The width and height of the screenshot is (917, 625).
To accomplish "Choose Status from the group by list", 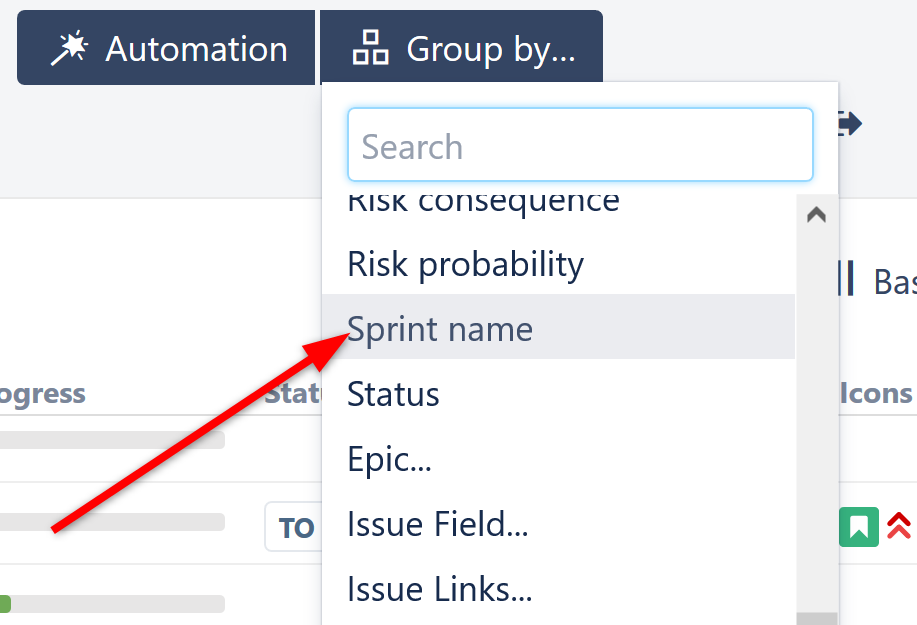I will tap(393, 394).
